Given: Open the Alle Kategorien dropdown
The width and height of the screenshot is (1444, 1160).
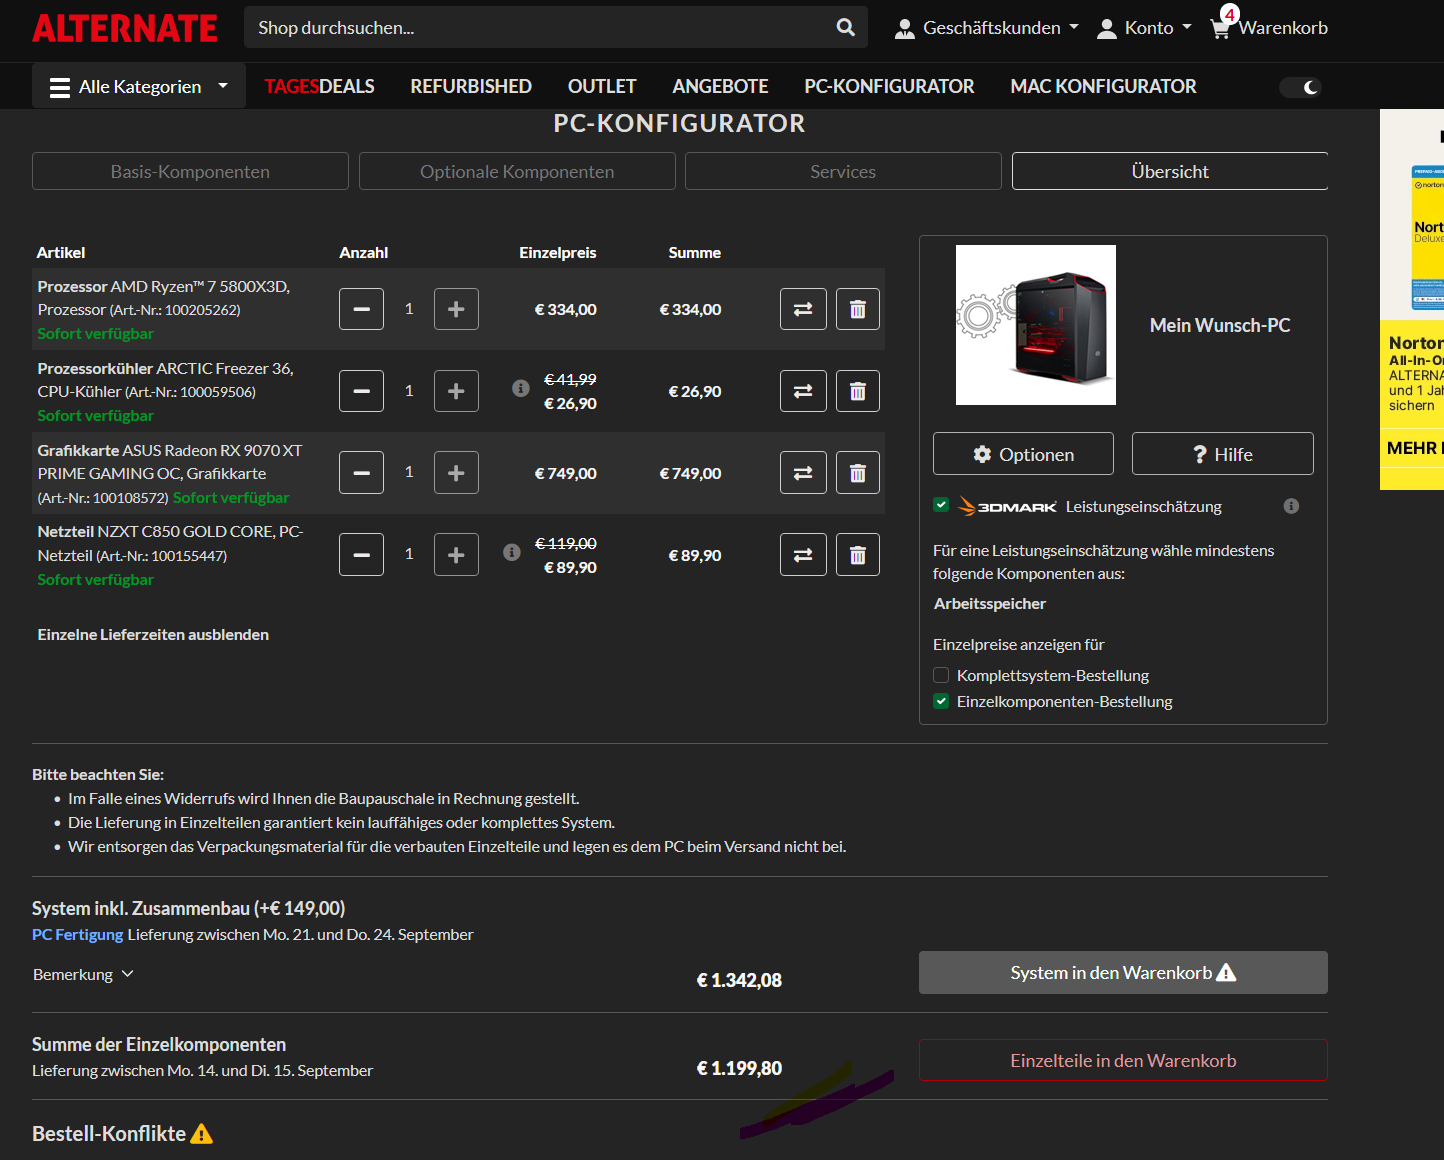Looking at the screenshot, I should [139, 87].
